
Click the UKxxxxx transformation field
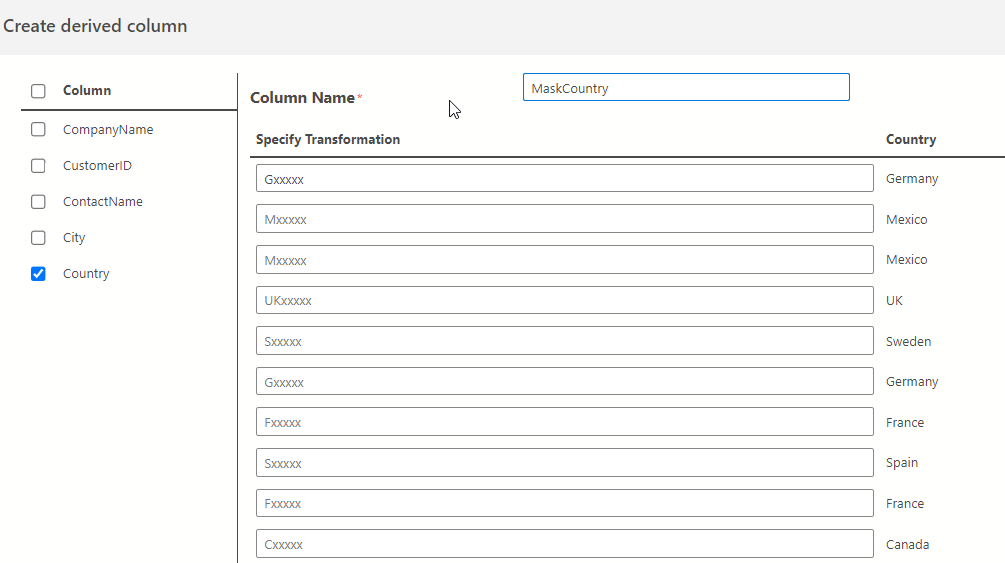[x=564, y=300]
